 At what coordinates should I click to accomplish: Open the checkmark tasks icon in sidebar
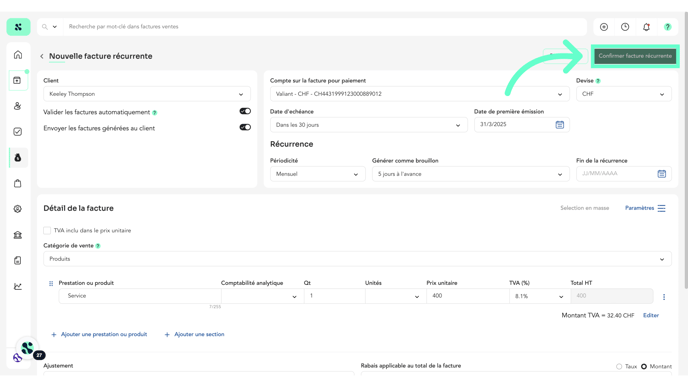pos(18,132)
